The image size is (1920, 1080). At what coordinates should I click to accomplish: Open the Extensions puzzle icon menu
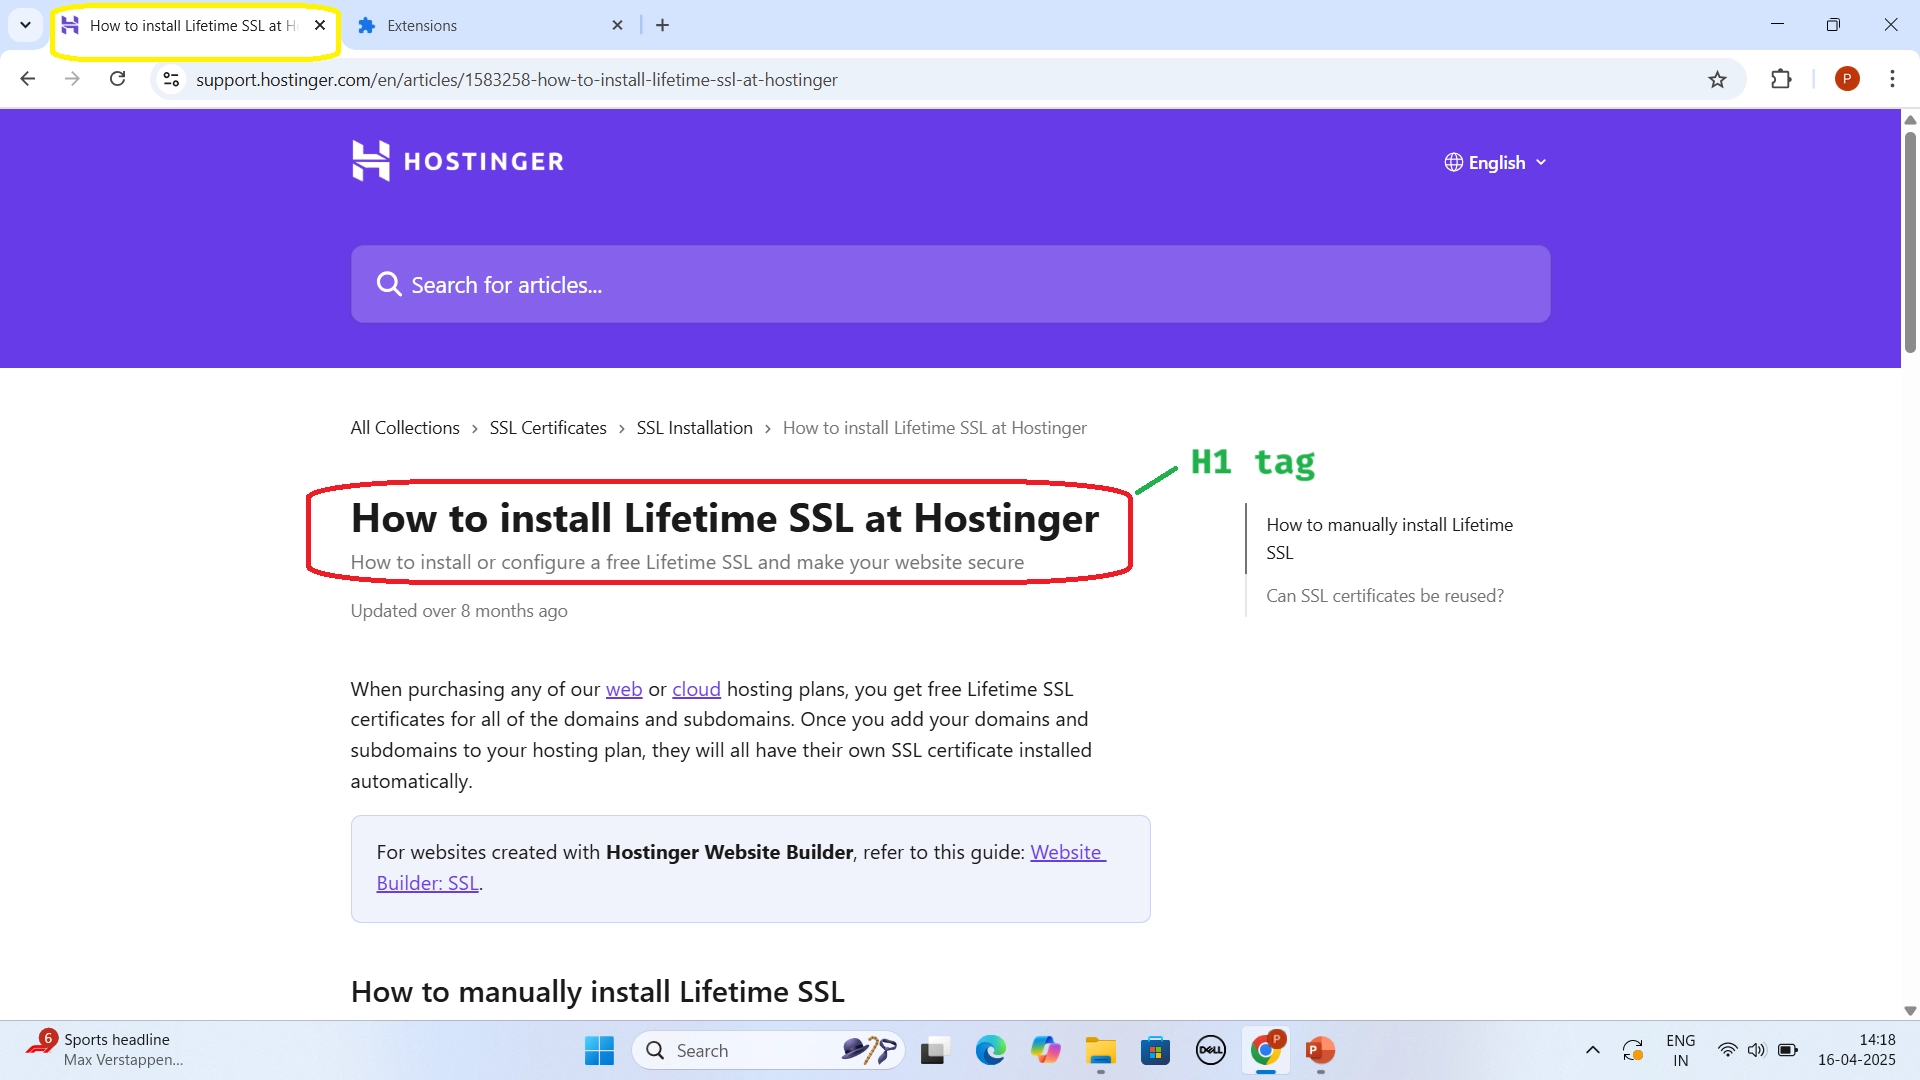pyautogui.click(x=1781, y=80)
